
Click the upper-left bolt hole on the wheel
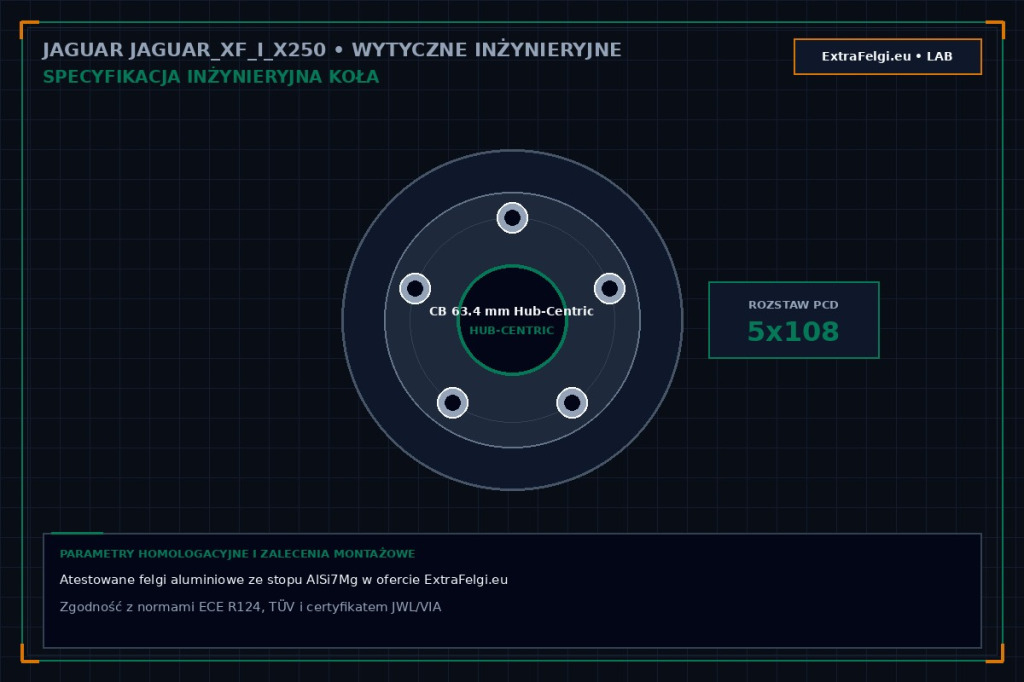click(x=415, y=288)
